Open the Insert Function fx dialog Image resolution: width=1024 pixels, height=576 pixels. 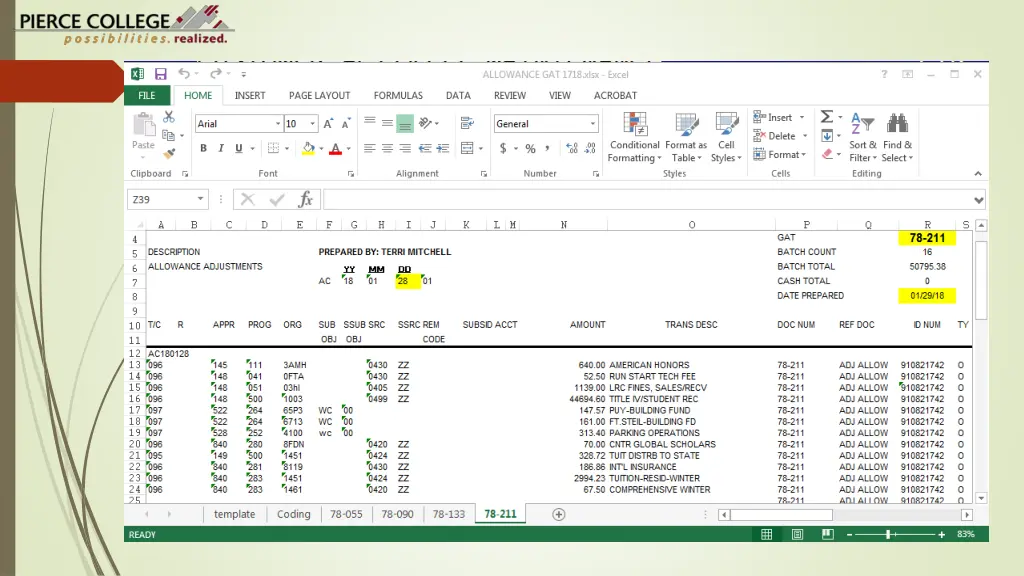pyautogui.click(x=306, y=199)
